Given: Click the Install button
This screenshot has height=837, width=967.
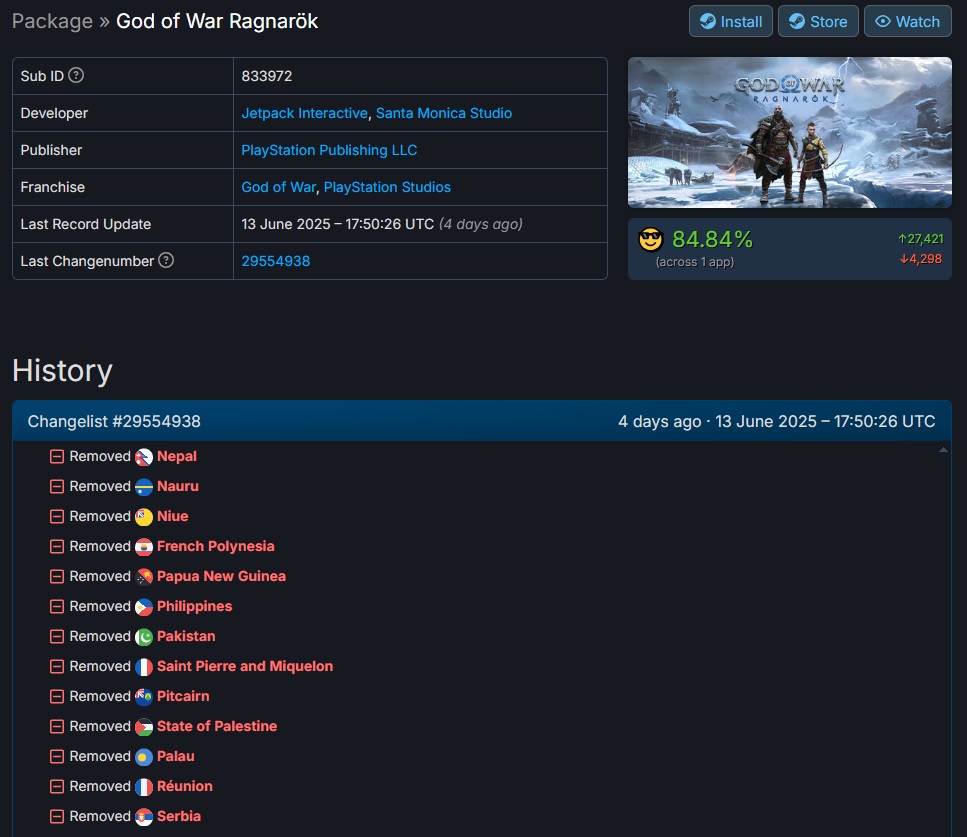Looking at the screenshot, I should click(731, 22).
